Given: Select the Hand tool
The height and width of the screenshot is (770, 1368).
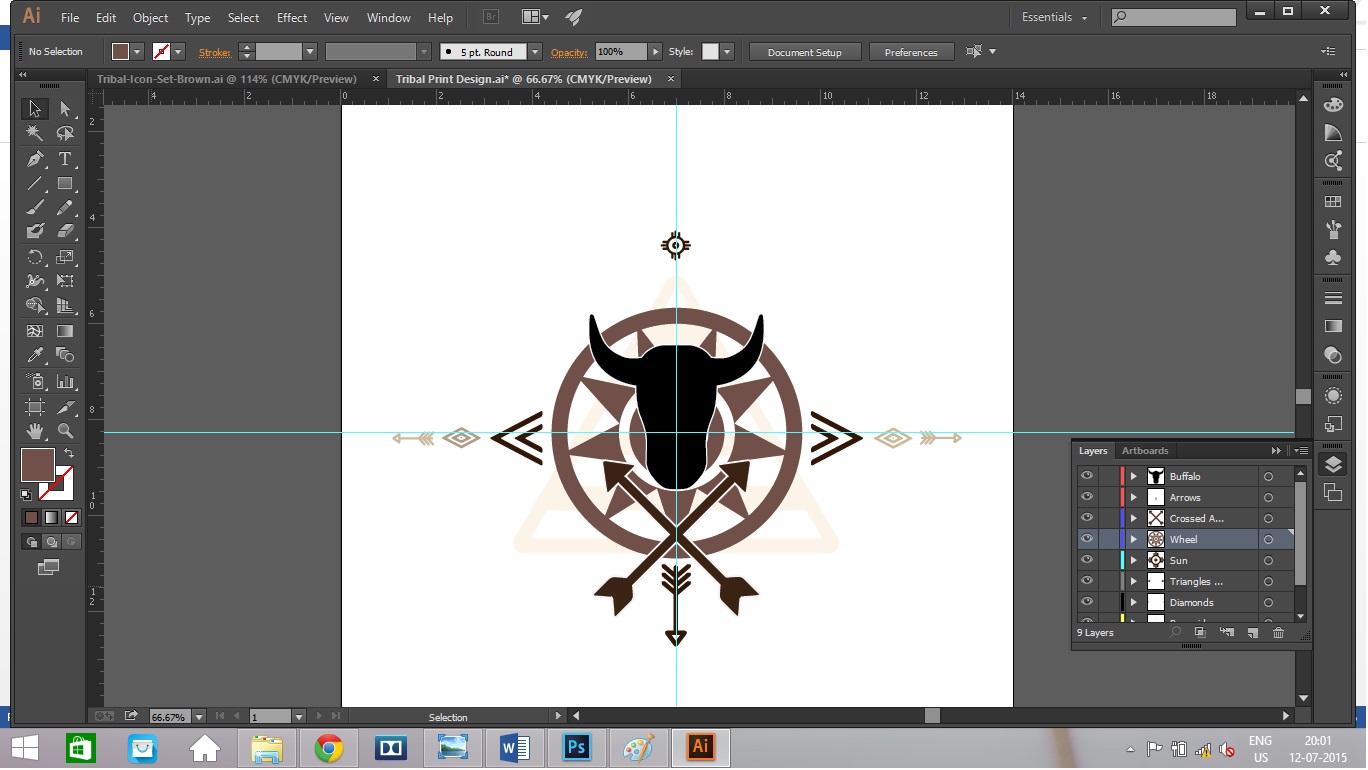Looking at the screenshot, I should [x=35, y=431].
